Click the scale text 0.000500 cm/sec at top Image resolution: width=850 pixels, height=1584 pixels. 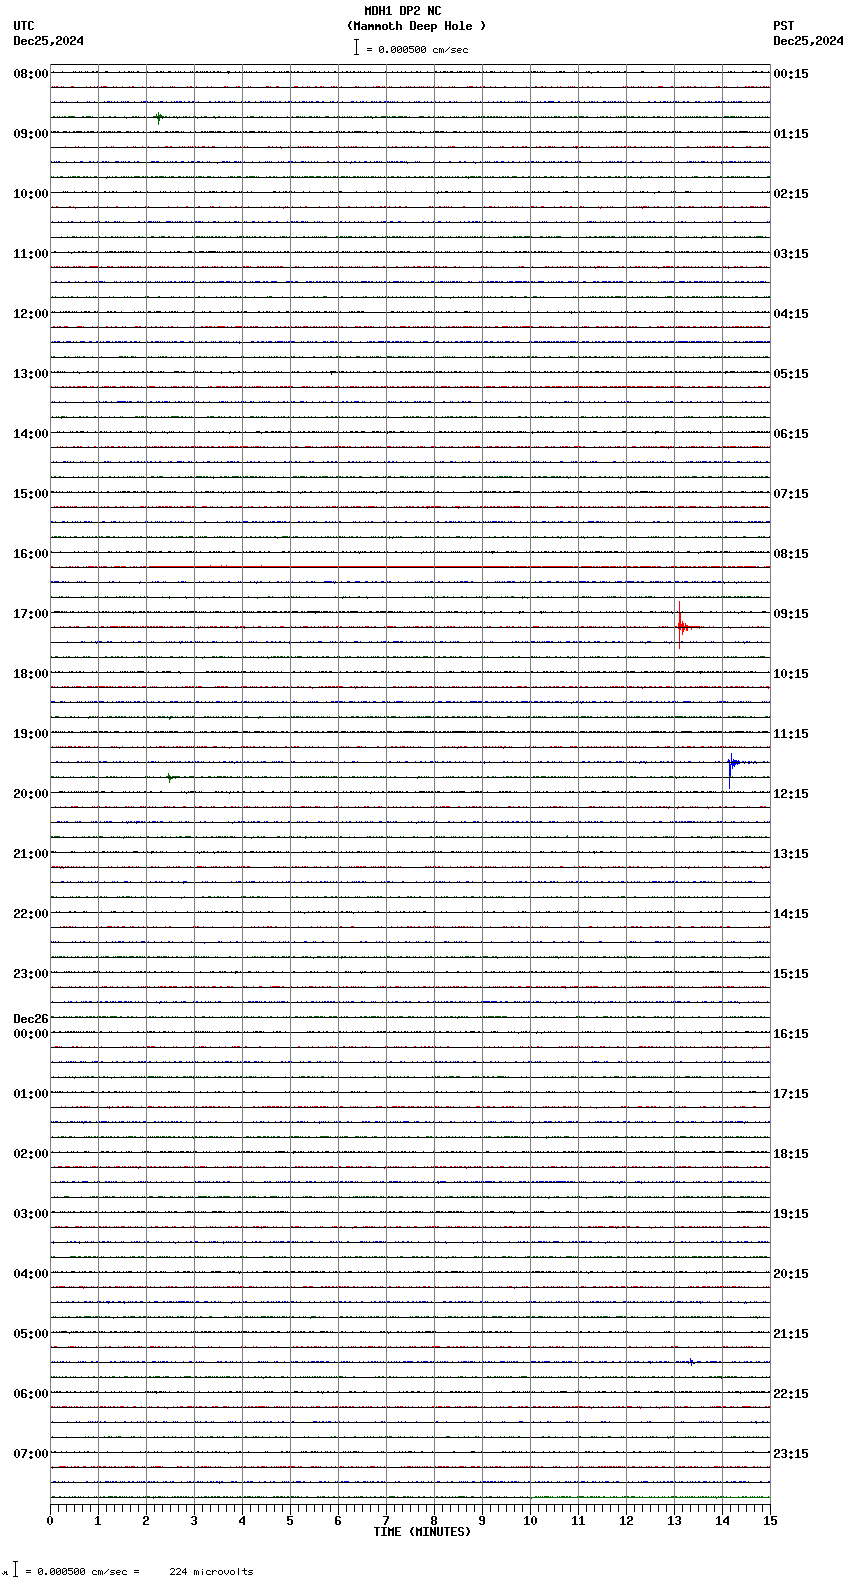pyautogui.click(x=423, y=49)
